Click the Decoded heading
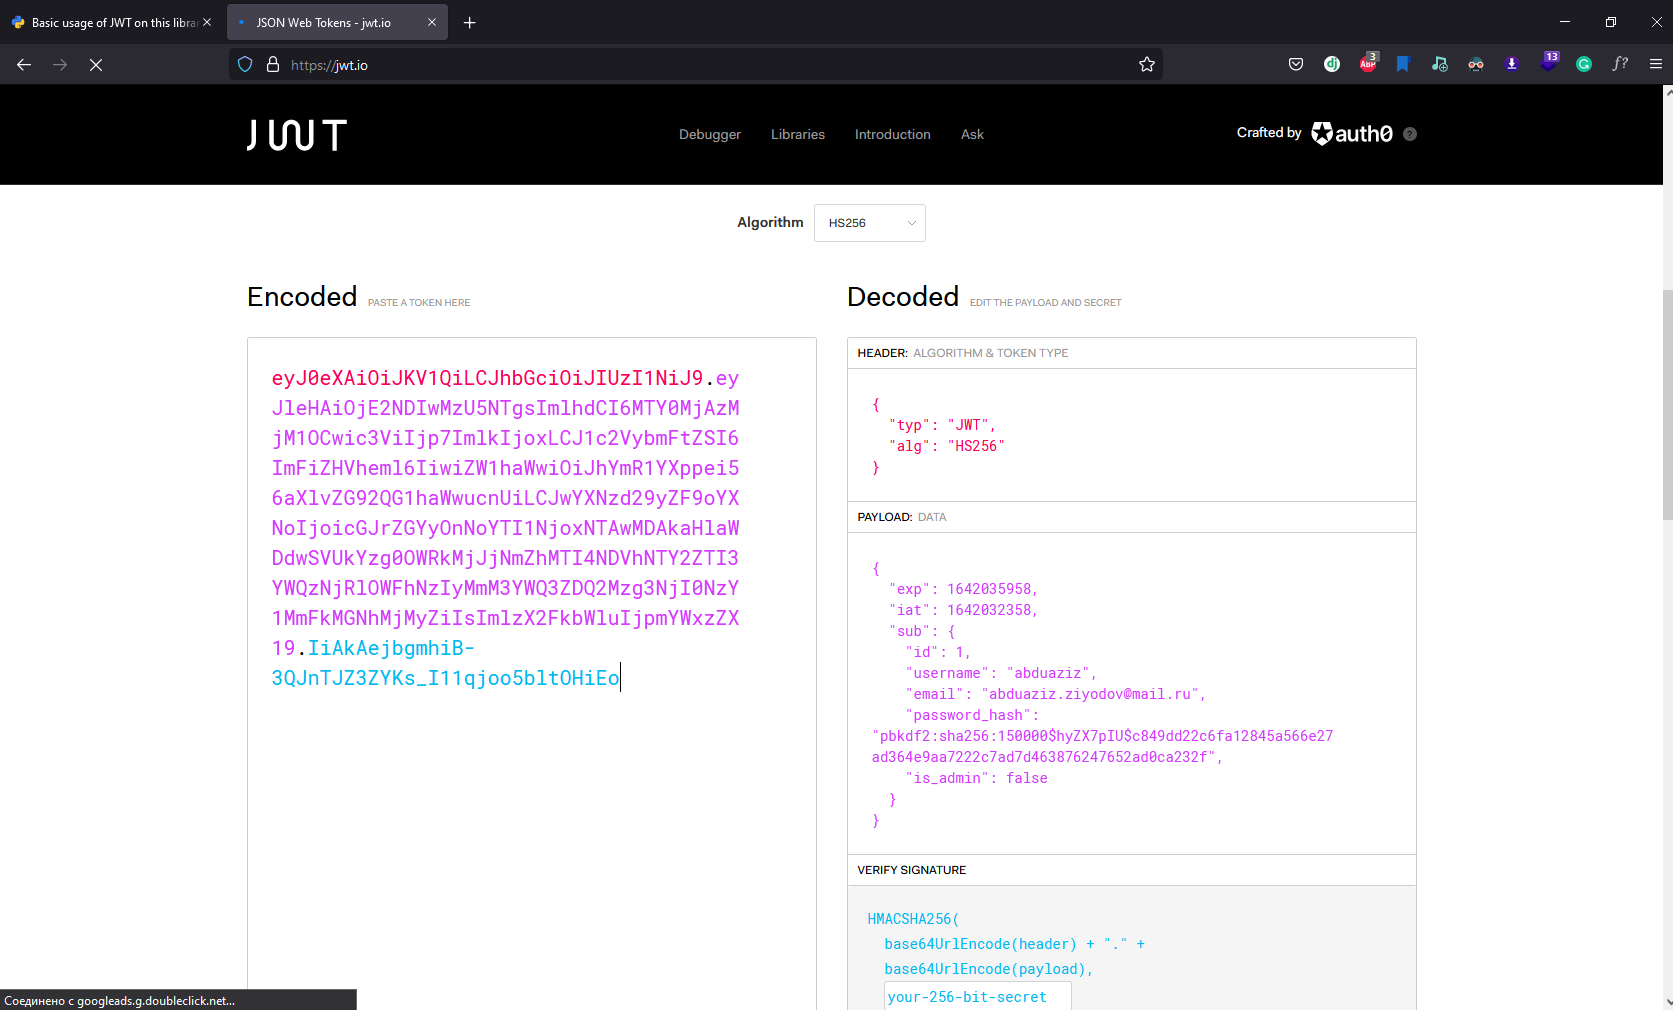The height and width of the screenshot is (1010, 1673). (x=903, y=297)
